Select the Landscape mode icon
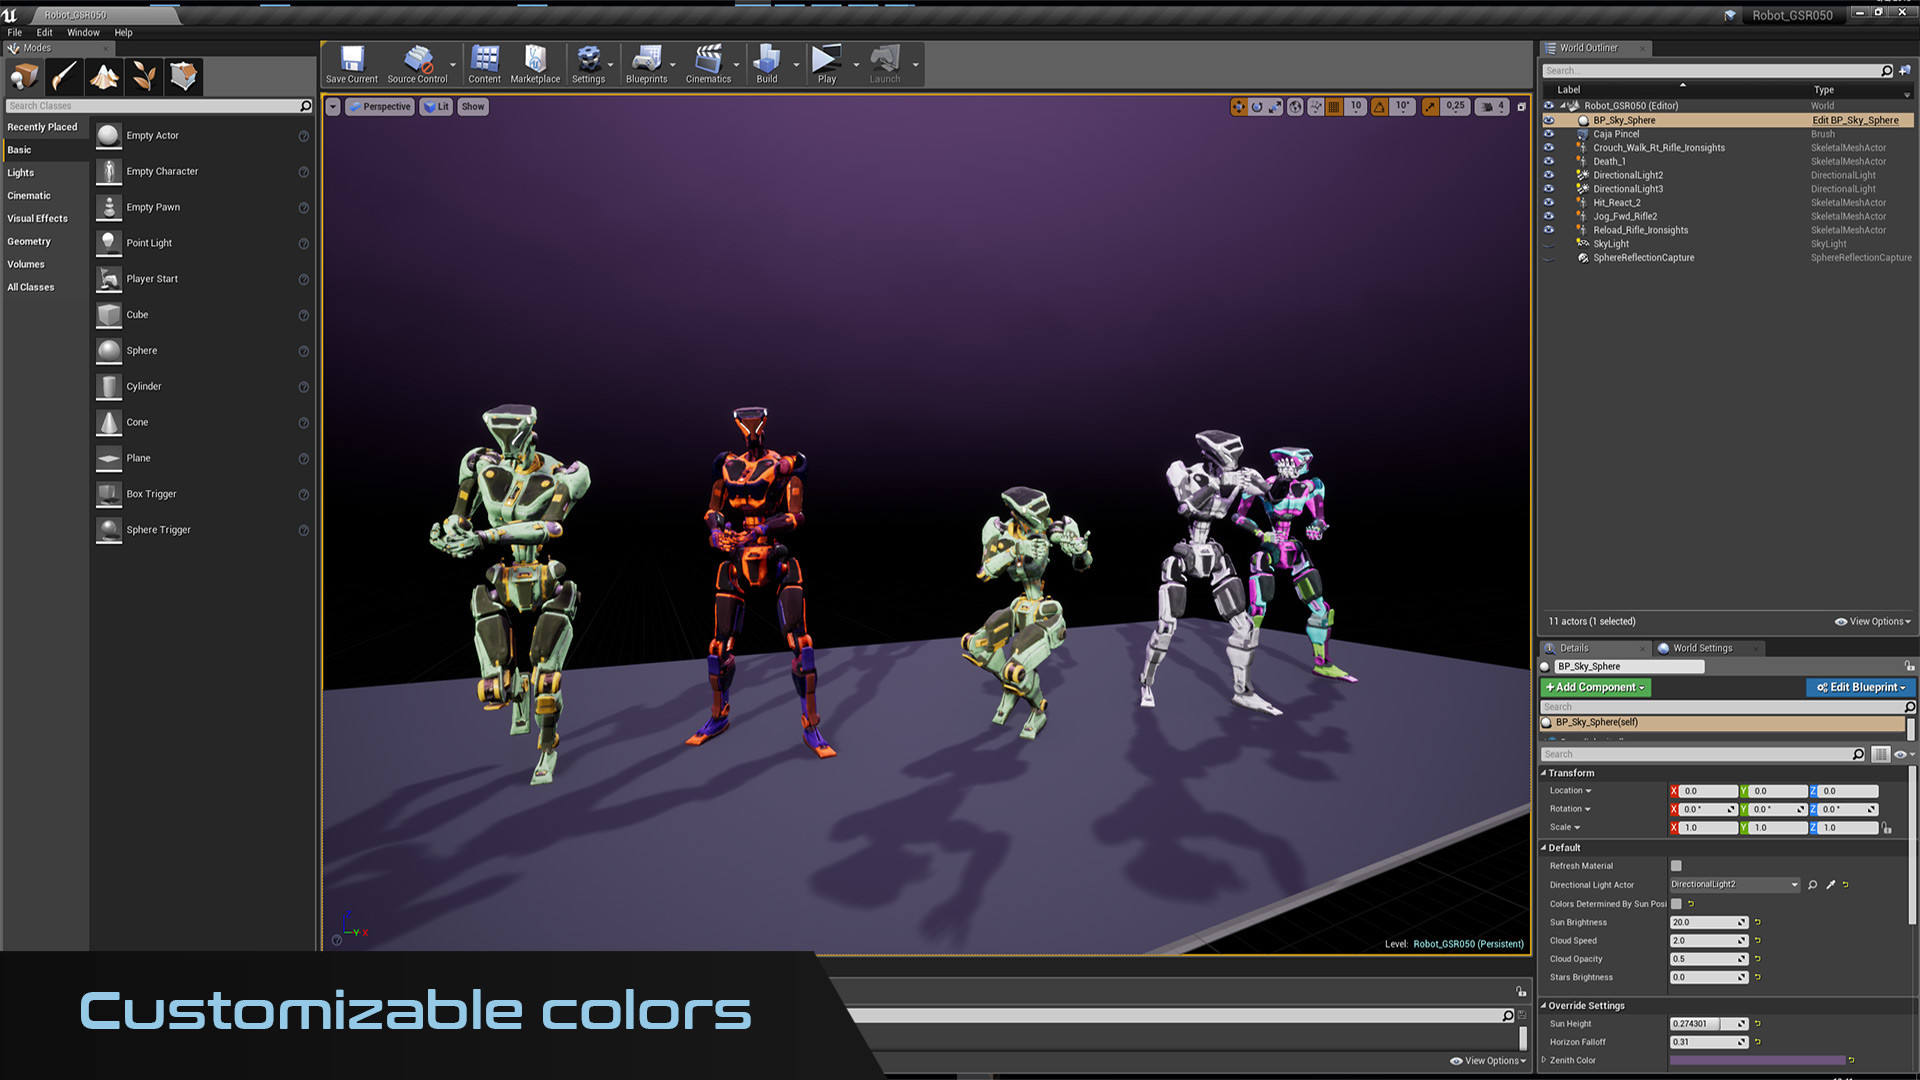This screenshot has height=1080, width=1920. pyautogui.click(x=104, y=76)
